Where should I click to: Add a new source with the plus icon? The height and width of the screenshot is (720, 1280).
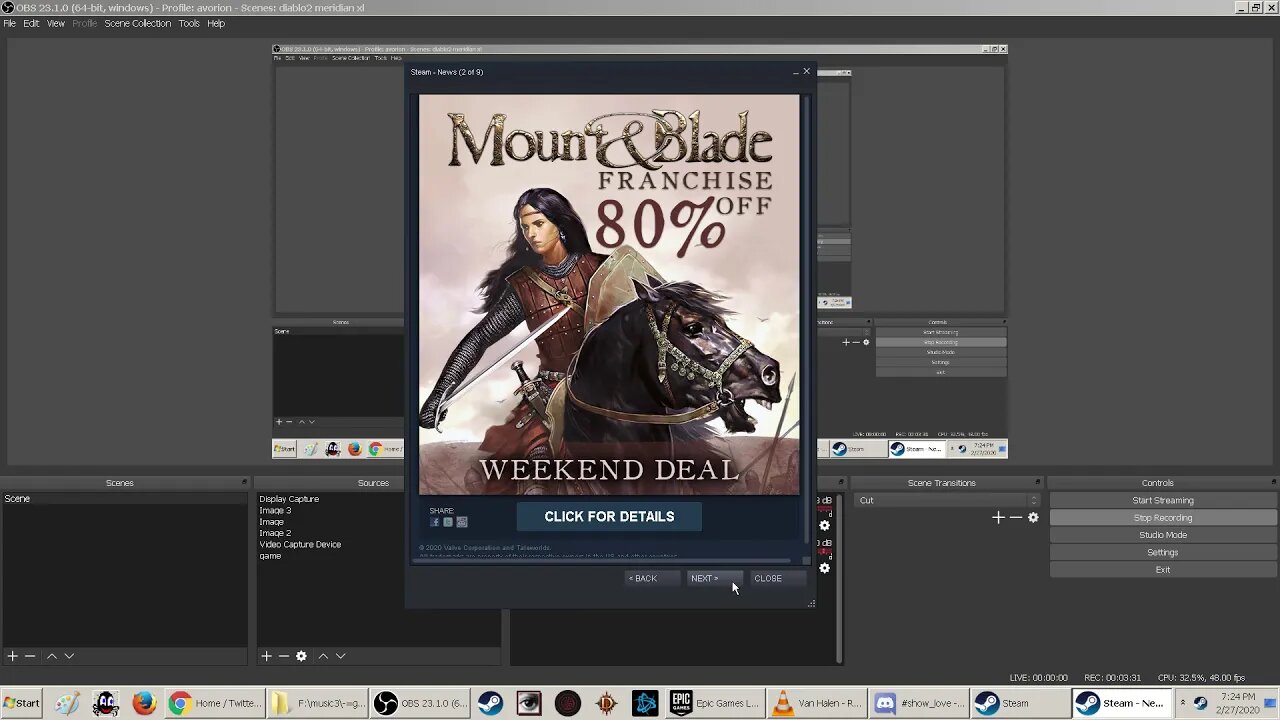pyautogui.click(x=266, y=656)
